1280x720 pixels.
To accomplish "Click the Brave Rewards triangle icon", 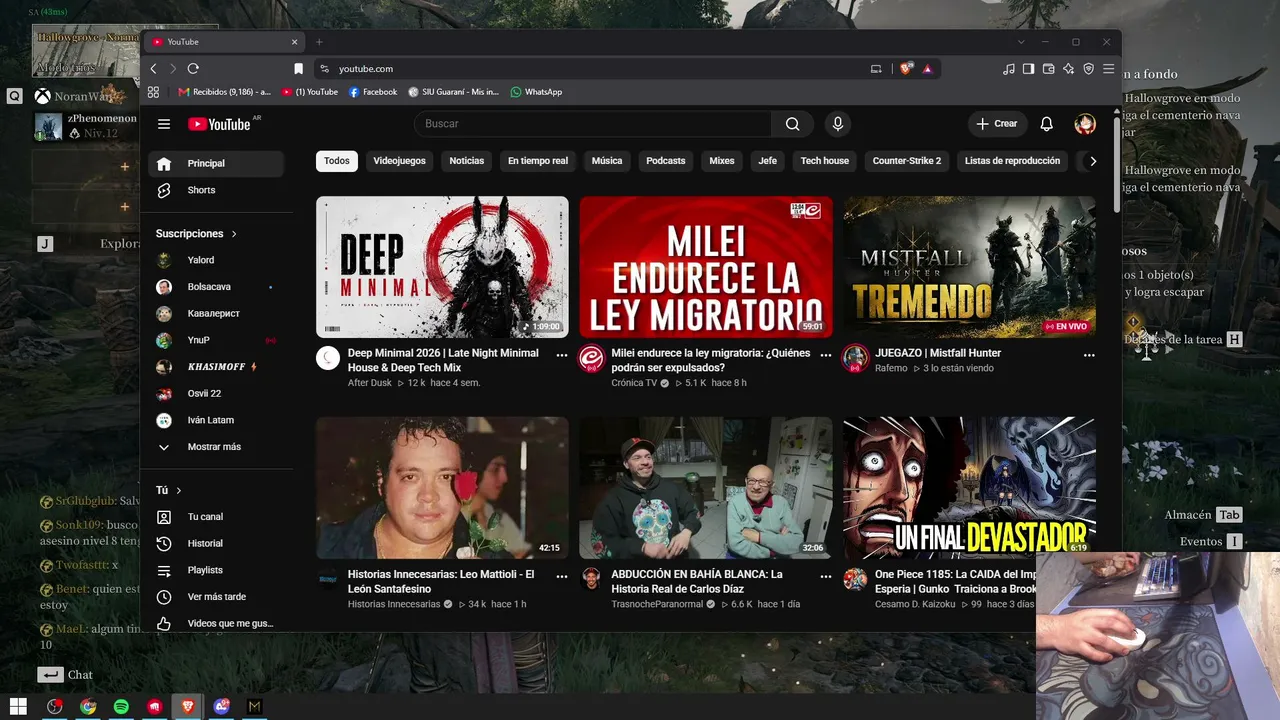I will [928, 69].
